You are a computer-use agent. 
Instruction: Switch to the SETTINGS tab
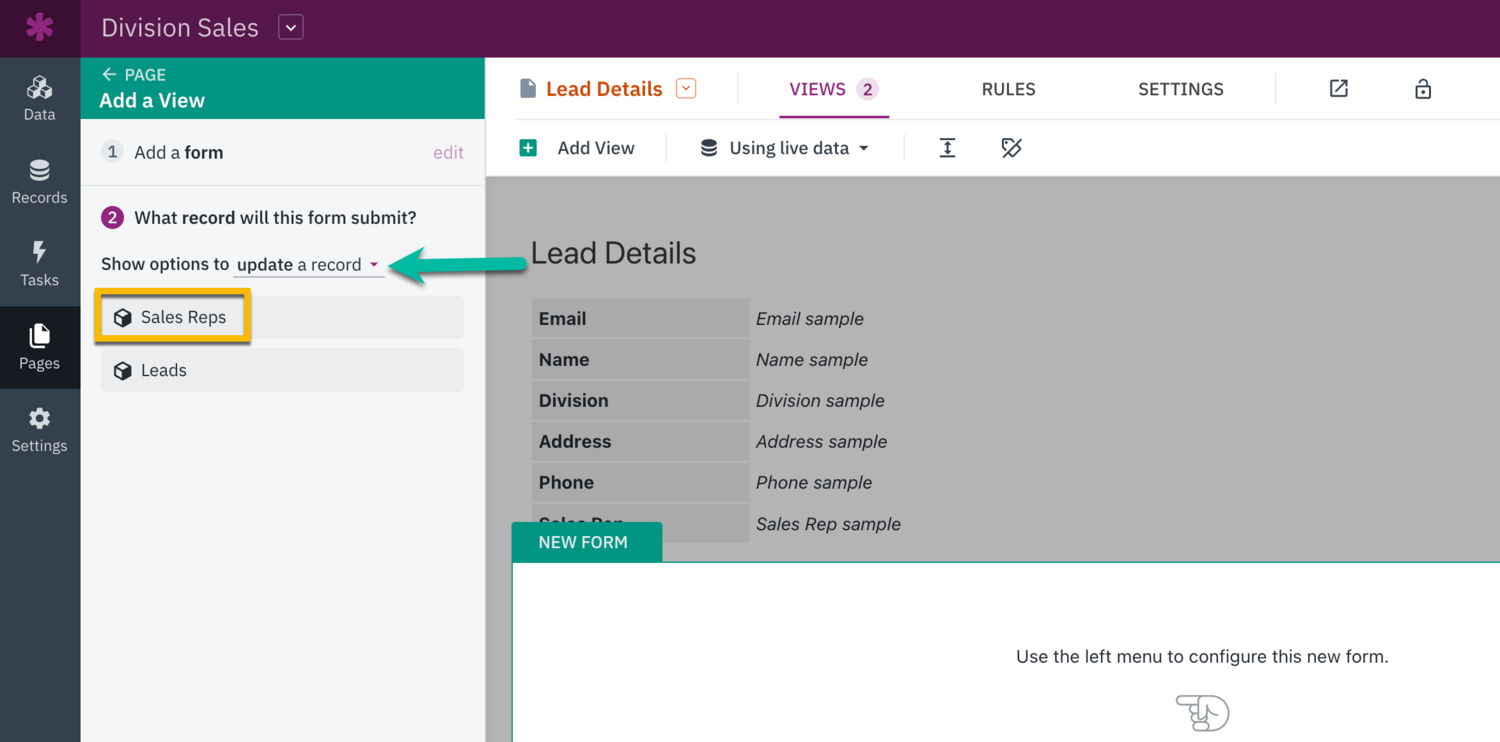coord(1180,89)
